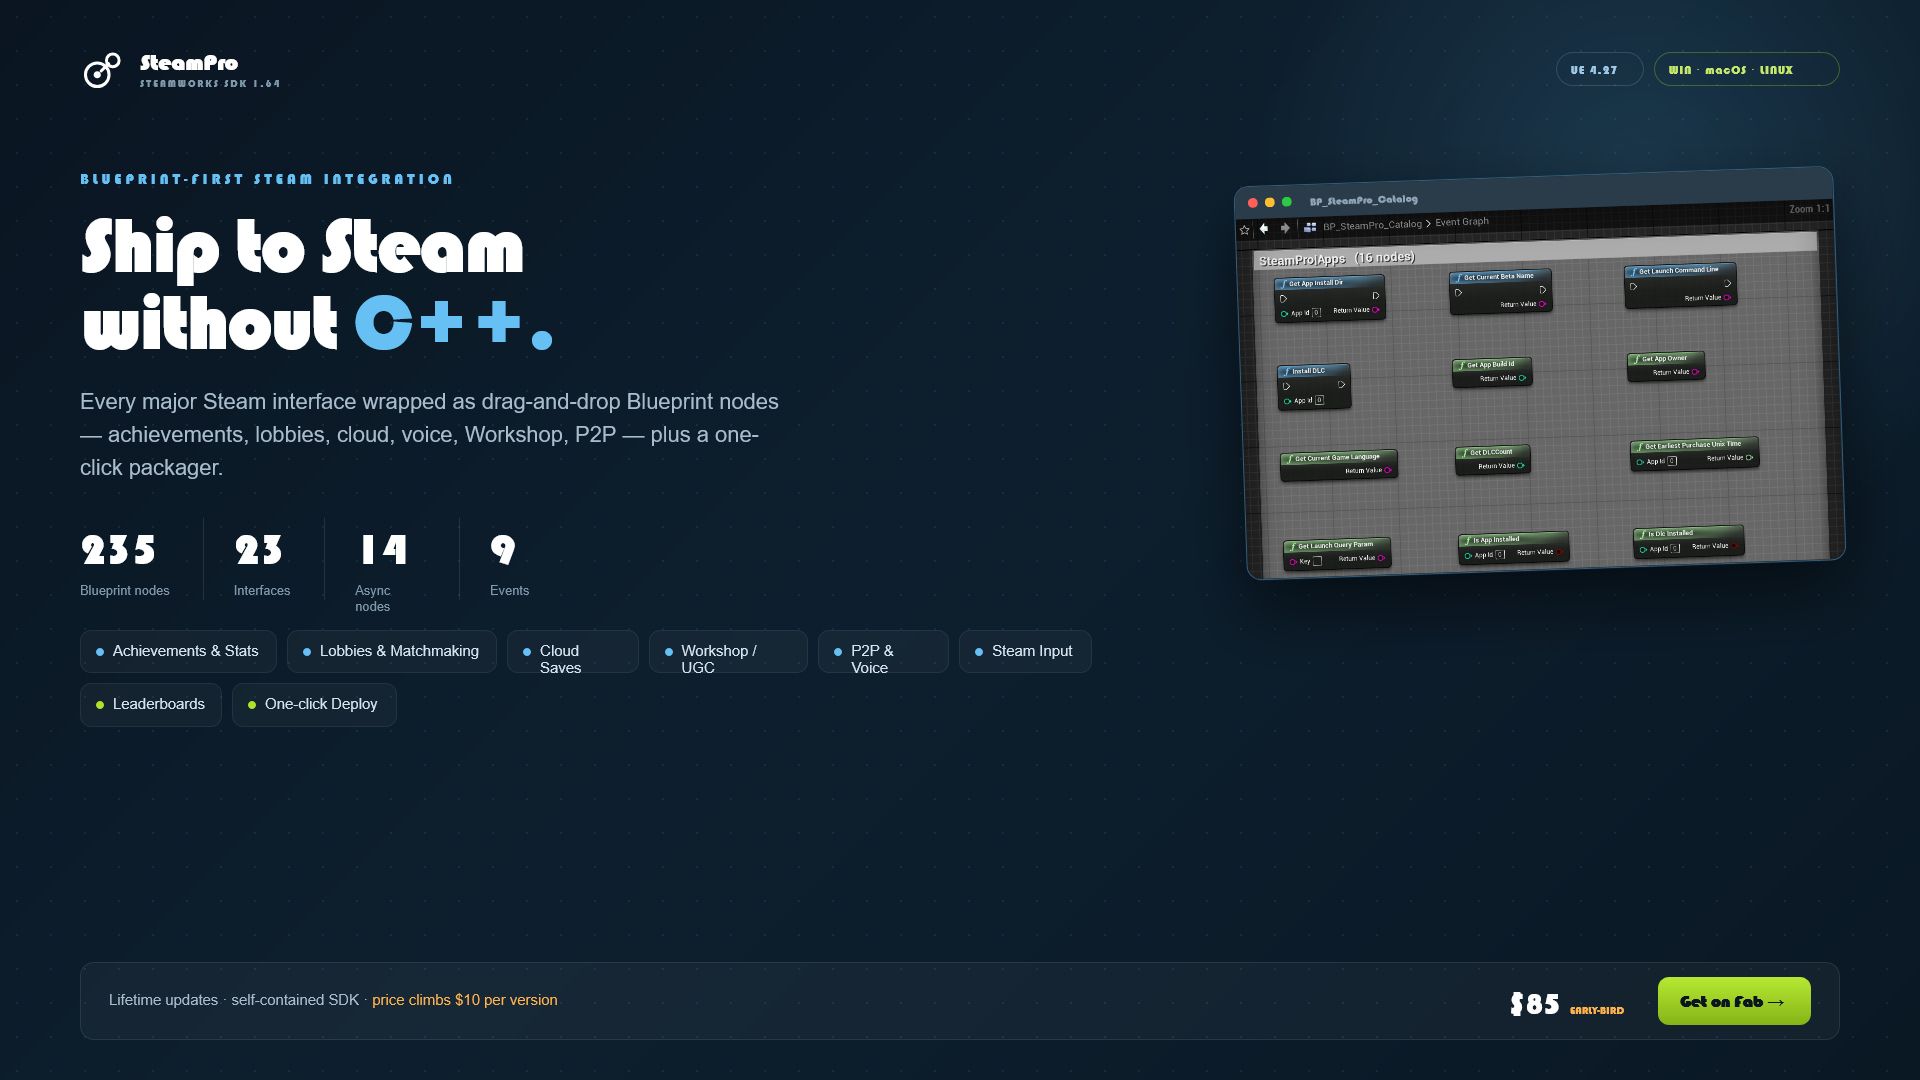Click App Id pin on Is Dlc Installed
Viewport: 1920px width, 1080px height.
click(1643, 550)
